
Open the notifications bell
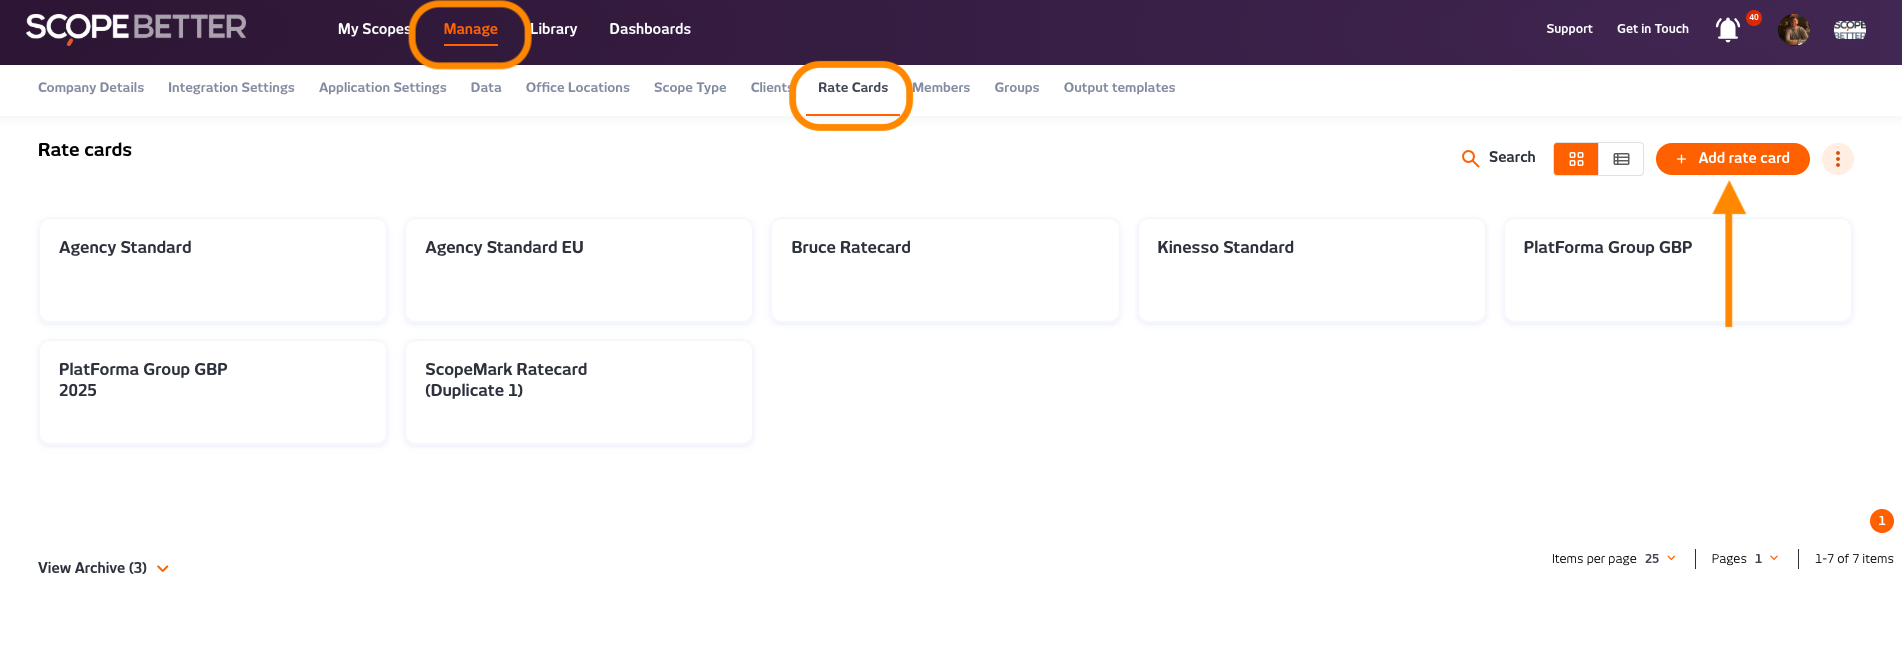click(x=1727, y=30)
